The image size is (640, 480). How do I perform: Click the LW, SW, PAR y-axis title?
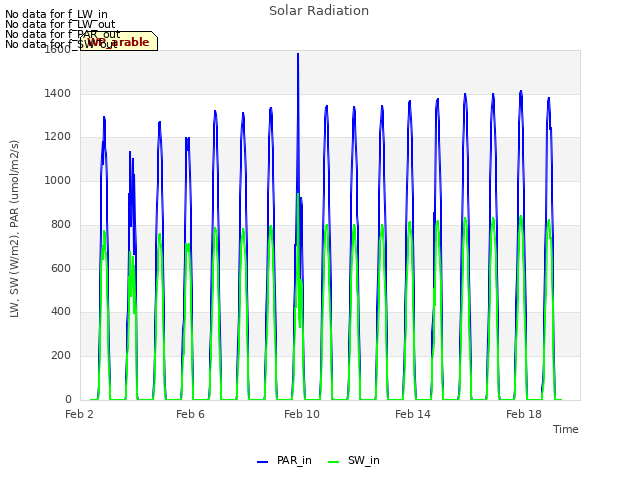pos(14,229)
